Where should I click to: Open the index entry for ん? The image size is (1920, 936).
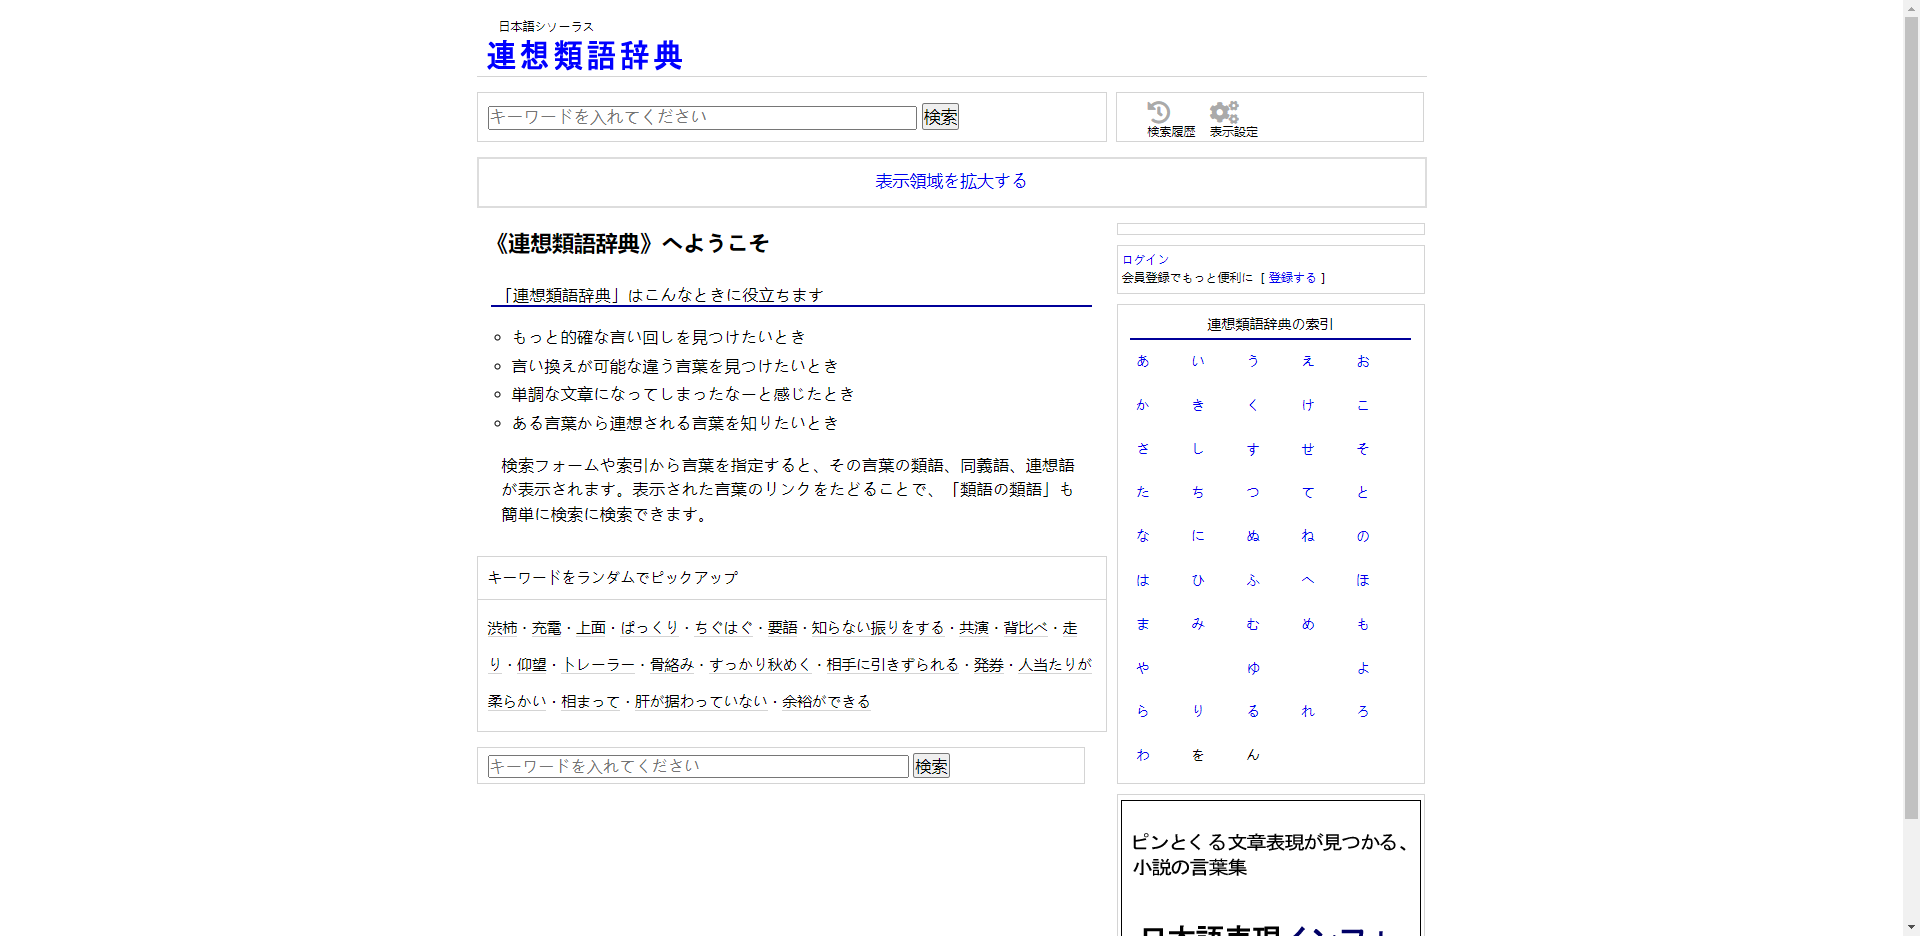click(1253, 755)
